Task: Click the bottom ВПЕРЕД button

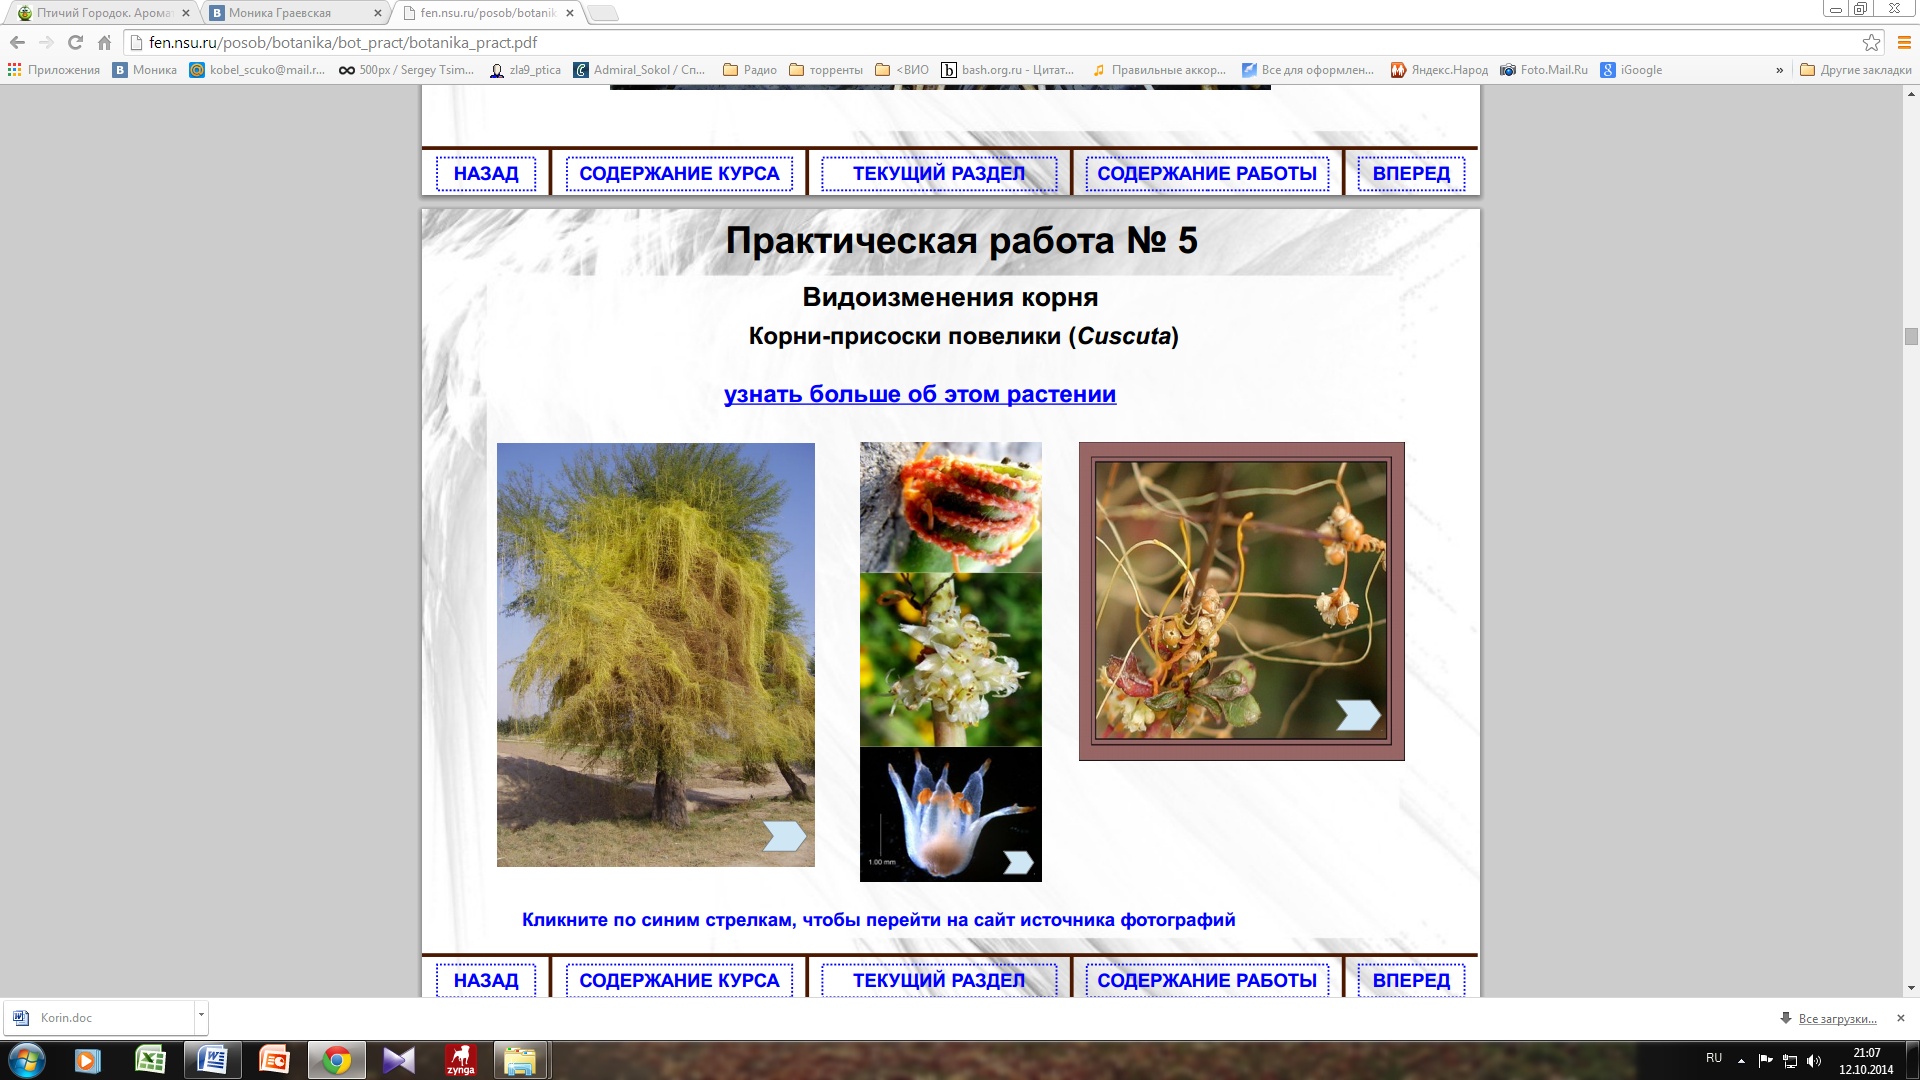Action: click(x=1411, y=980)
